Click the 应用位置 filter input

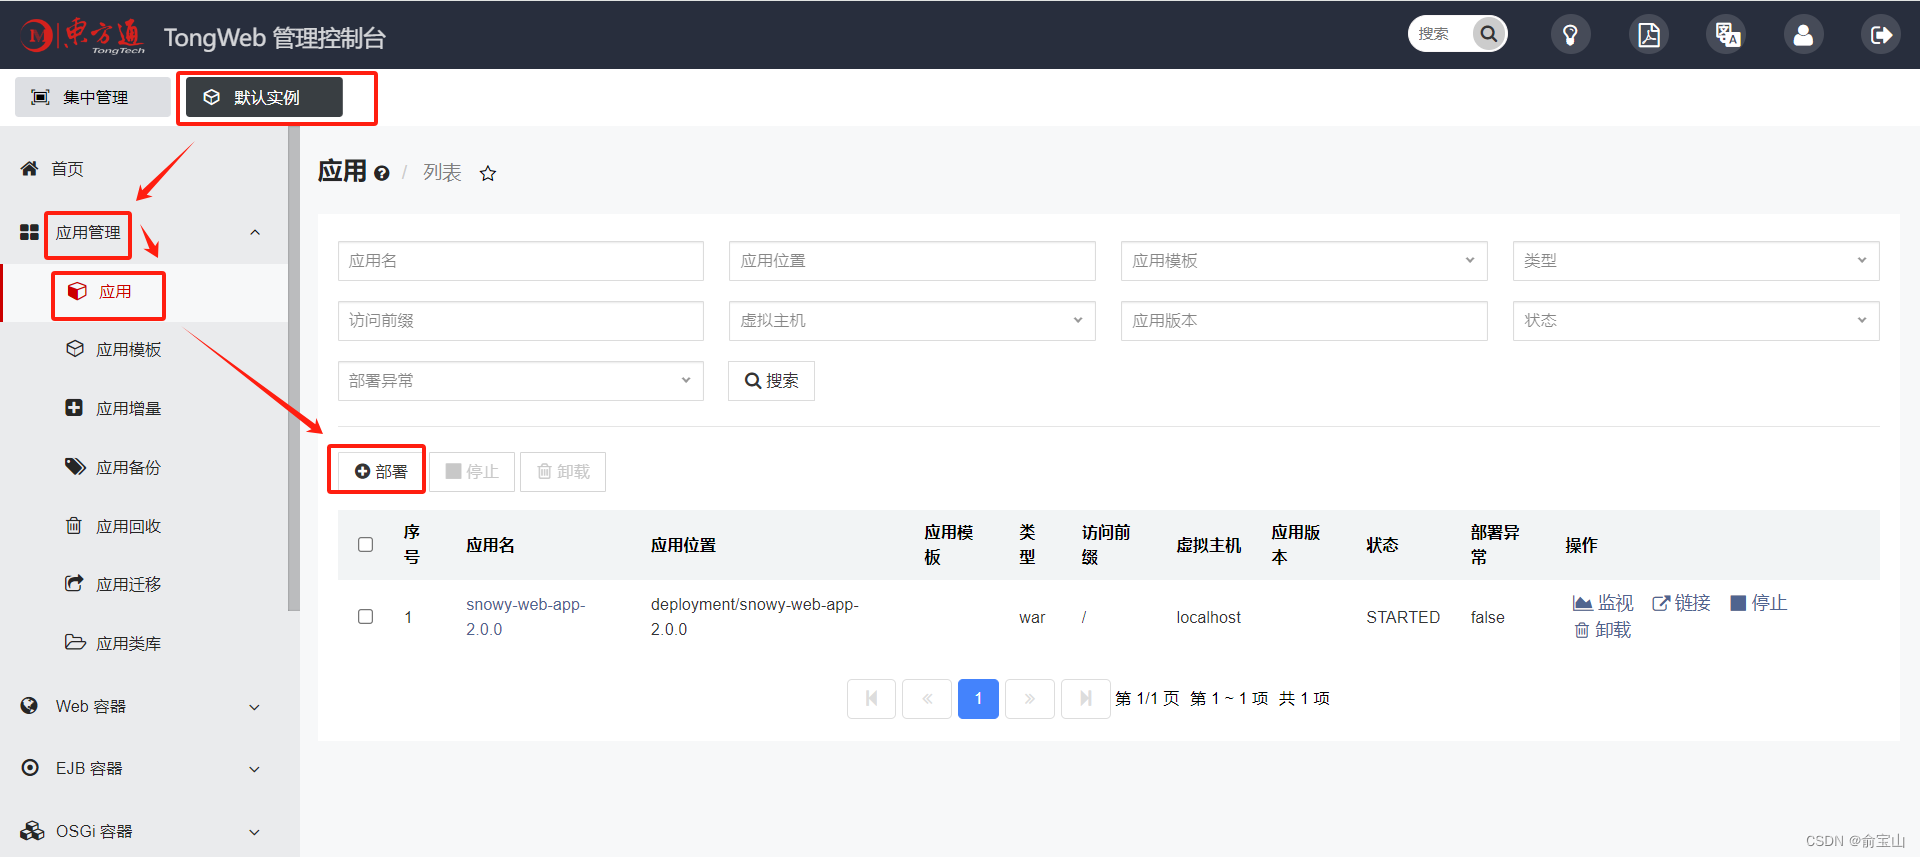tap(912, 261)
